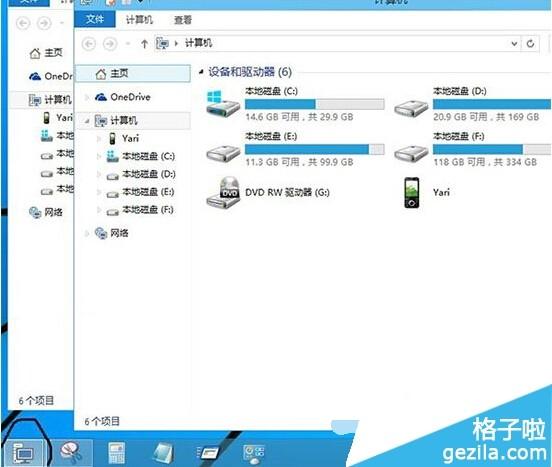
Task: Open local disk D: drive icon
Action: 411,108
